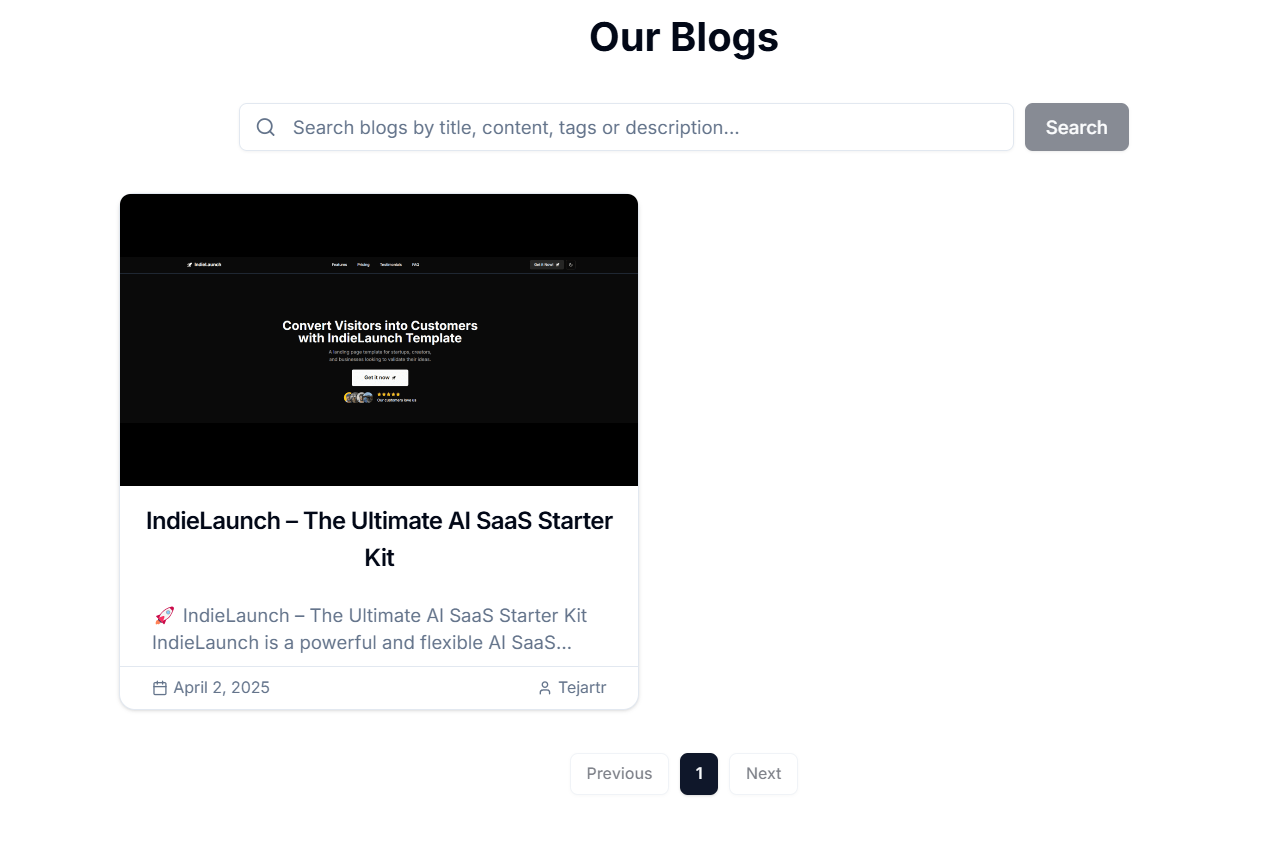Image resolution: width=1288 pixels, height=852 pixels.
Task: Click the five yellow stars in the thumbnail
Action: click(x=388, y=394)
